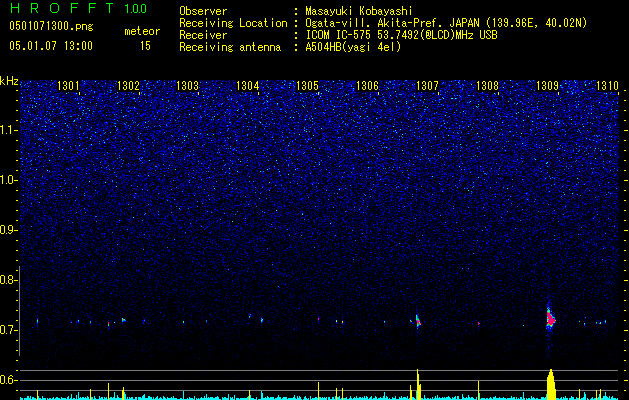Click the 1304 time marker

click(x=248, y=86)
